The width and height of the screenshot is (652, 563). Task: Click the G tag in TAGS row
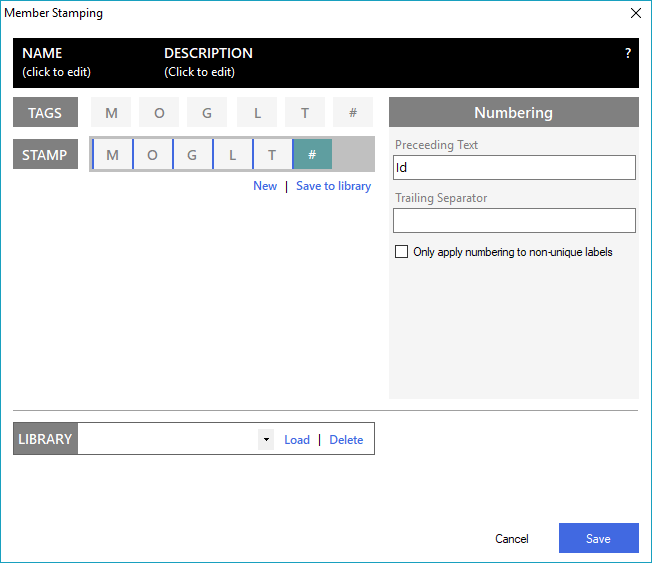(x=207, y=113)
